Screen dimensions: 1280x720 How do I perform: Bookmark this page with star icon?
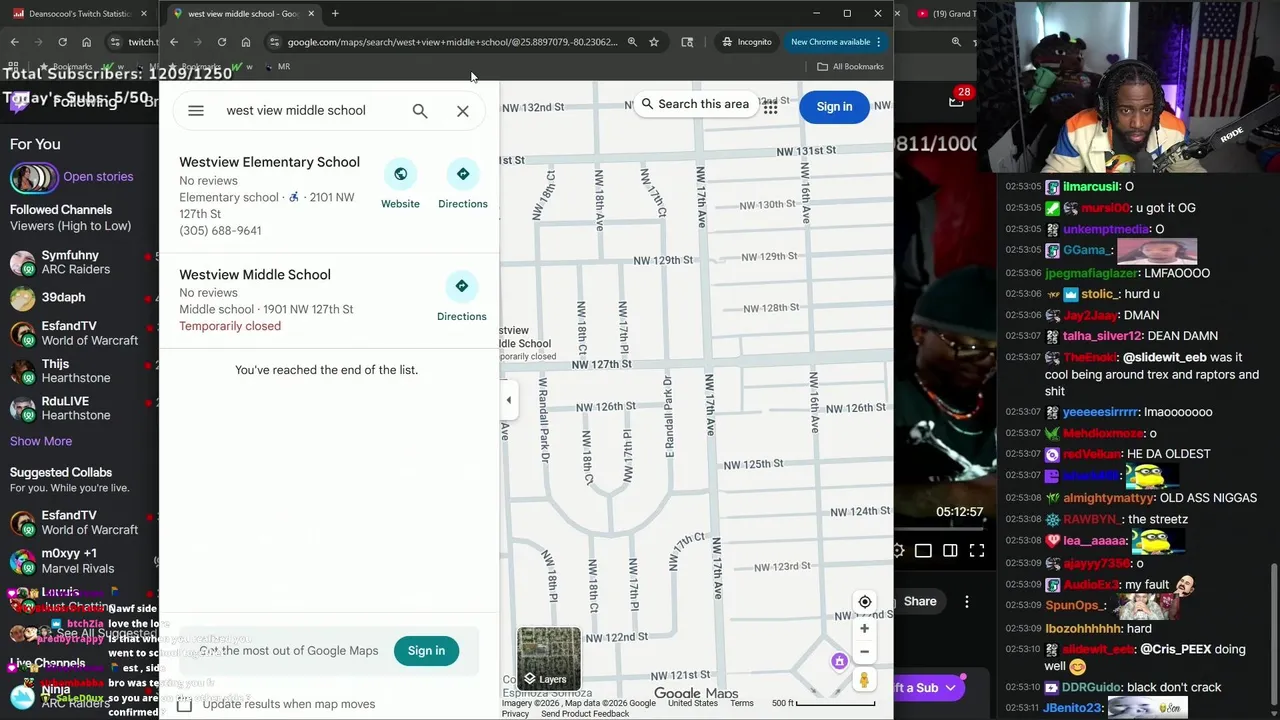pos(654,42)
